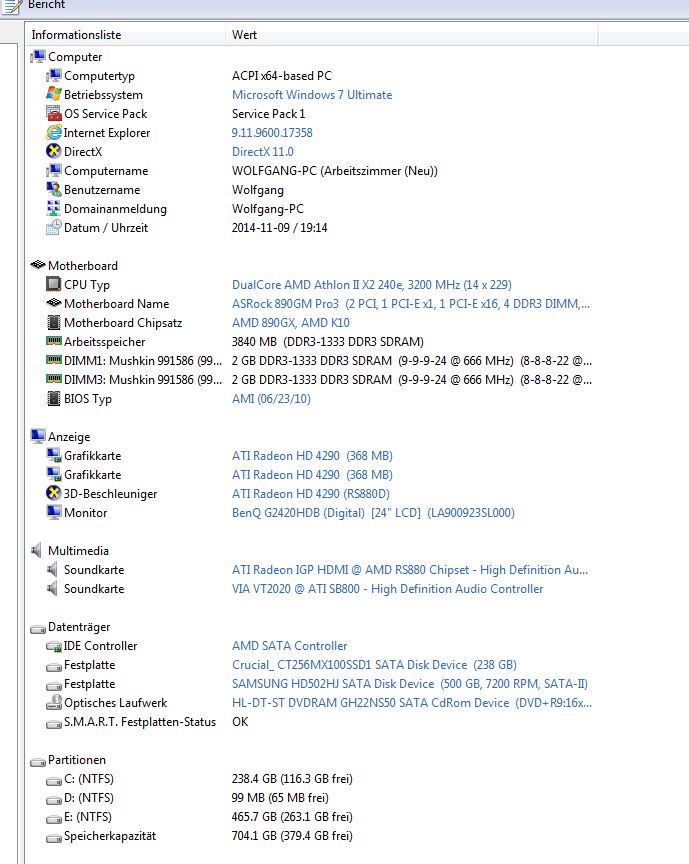Click the Datum / Uhrzeit clock icon

coord(53,228)
